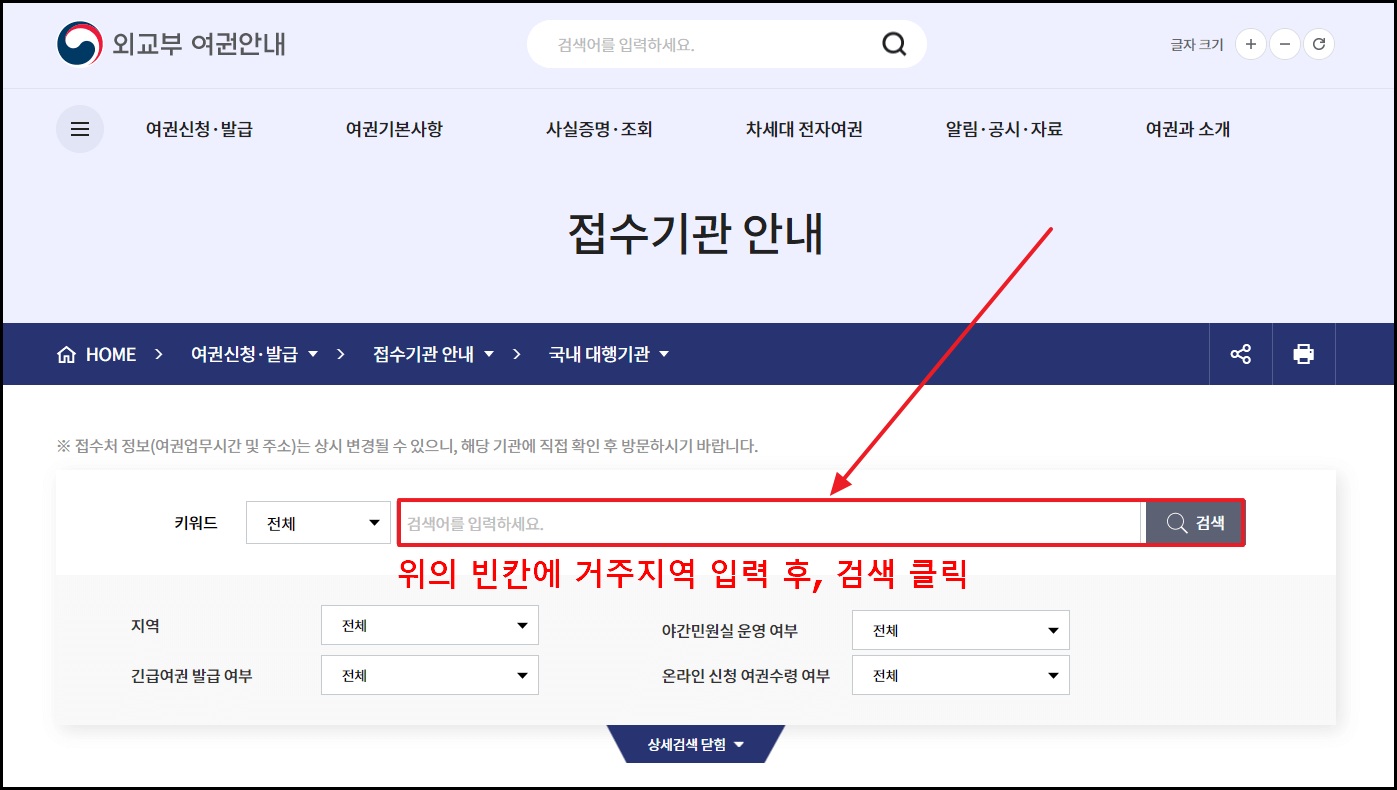Select the 여권기본사항 menu item
Viewport: 1397px width, 790px height.
393,129
